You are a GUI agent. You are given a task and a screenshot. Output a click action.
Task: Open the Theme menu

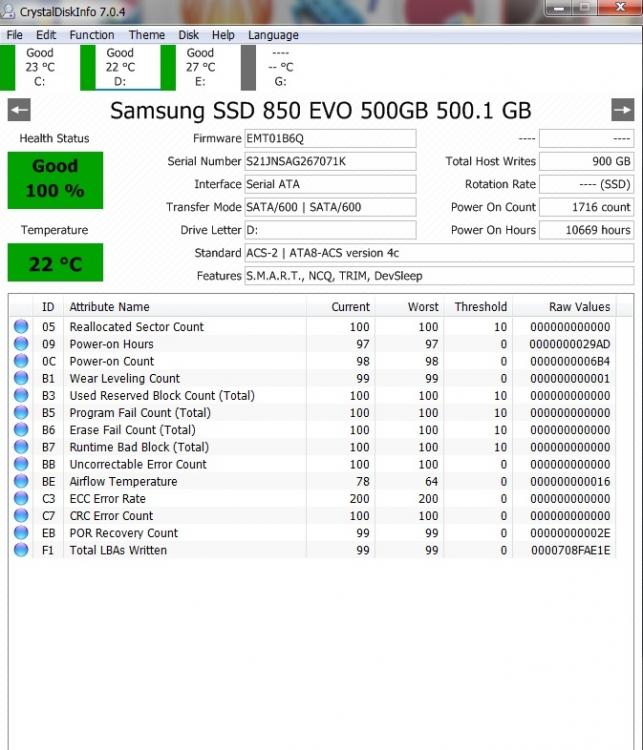coord(146,35)
